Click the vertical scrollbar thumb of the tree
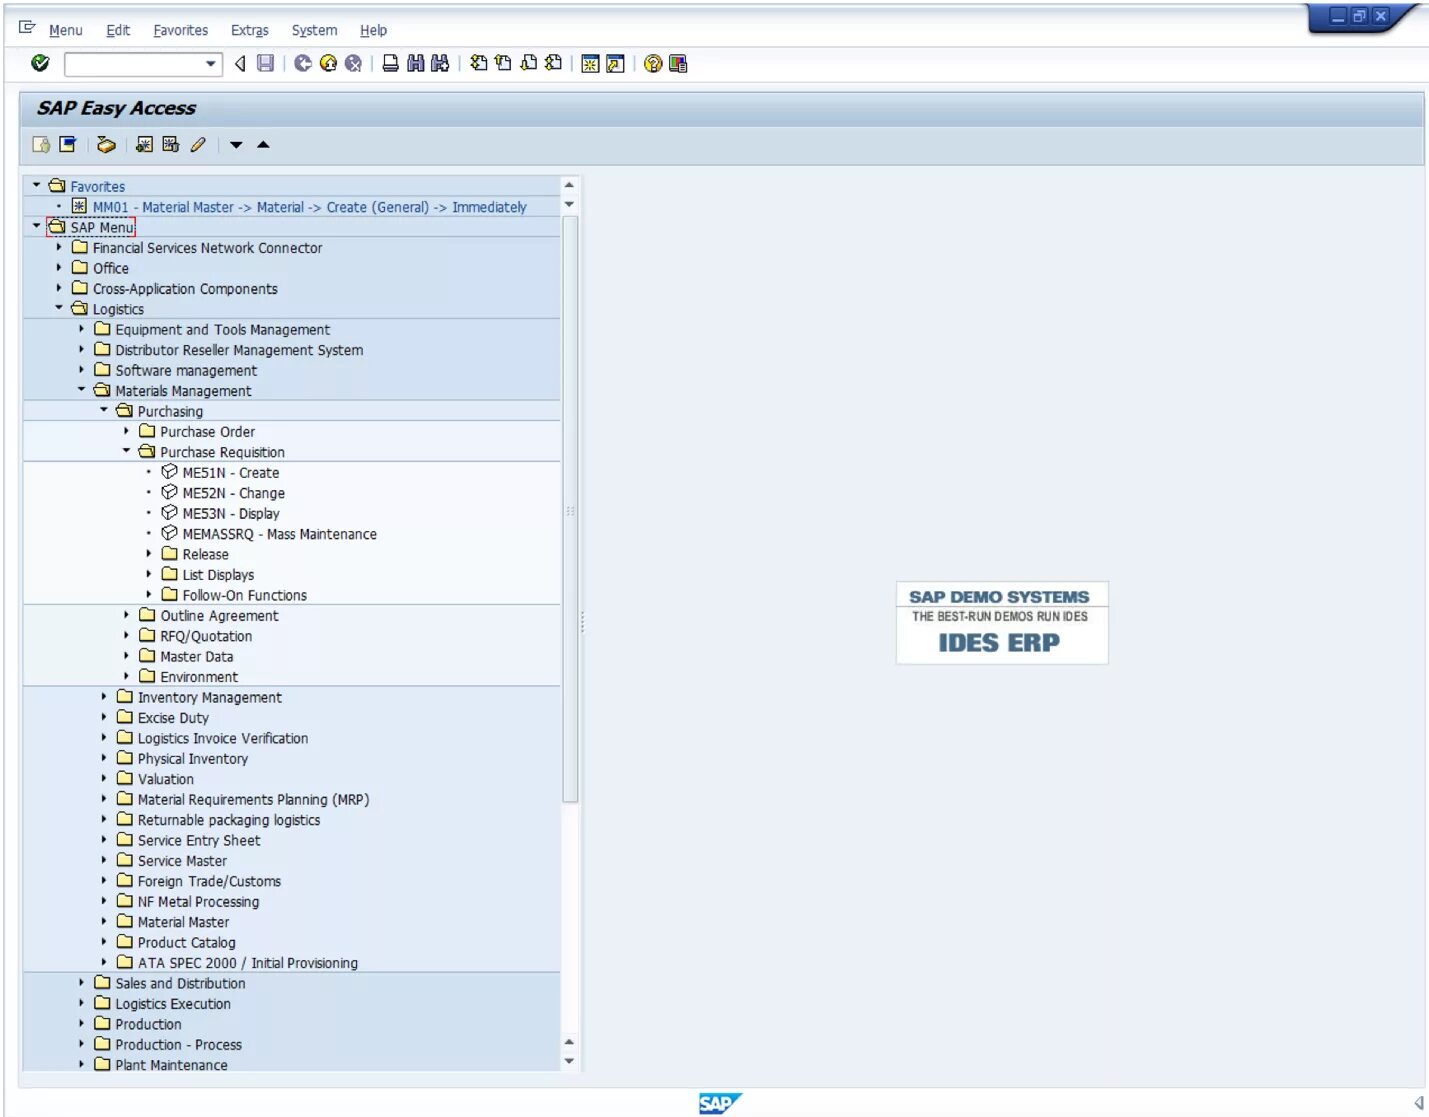Screen dimensions: 1429x1117 click(570, 510)
